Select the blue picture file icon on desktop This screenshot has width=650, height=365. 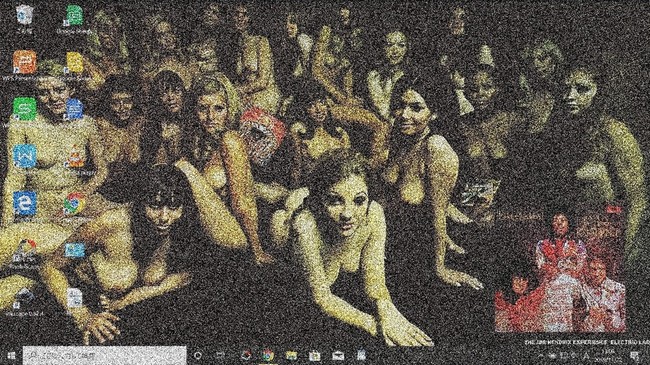75,250
